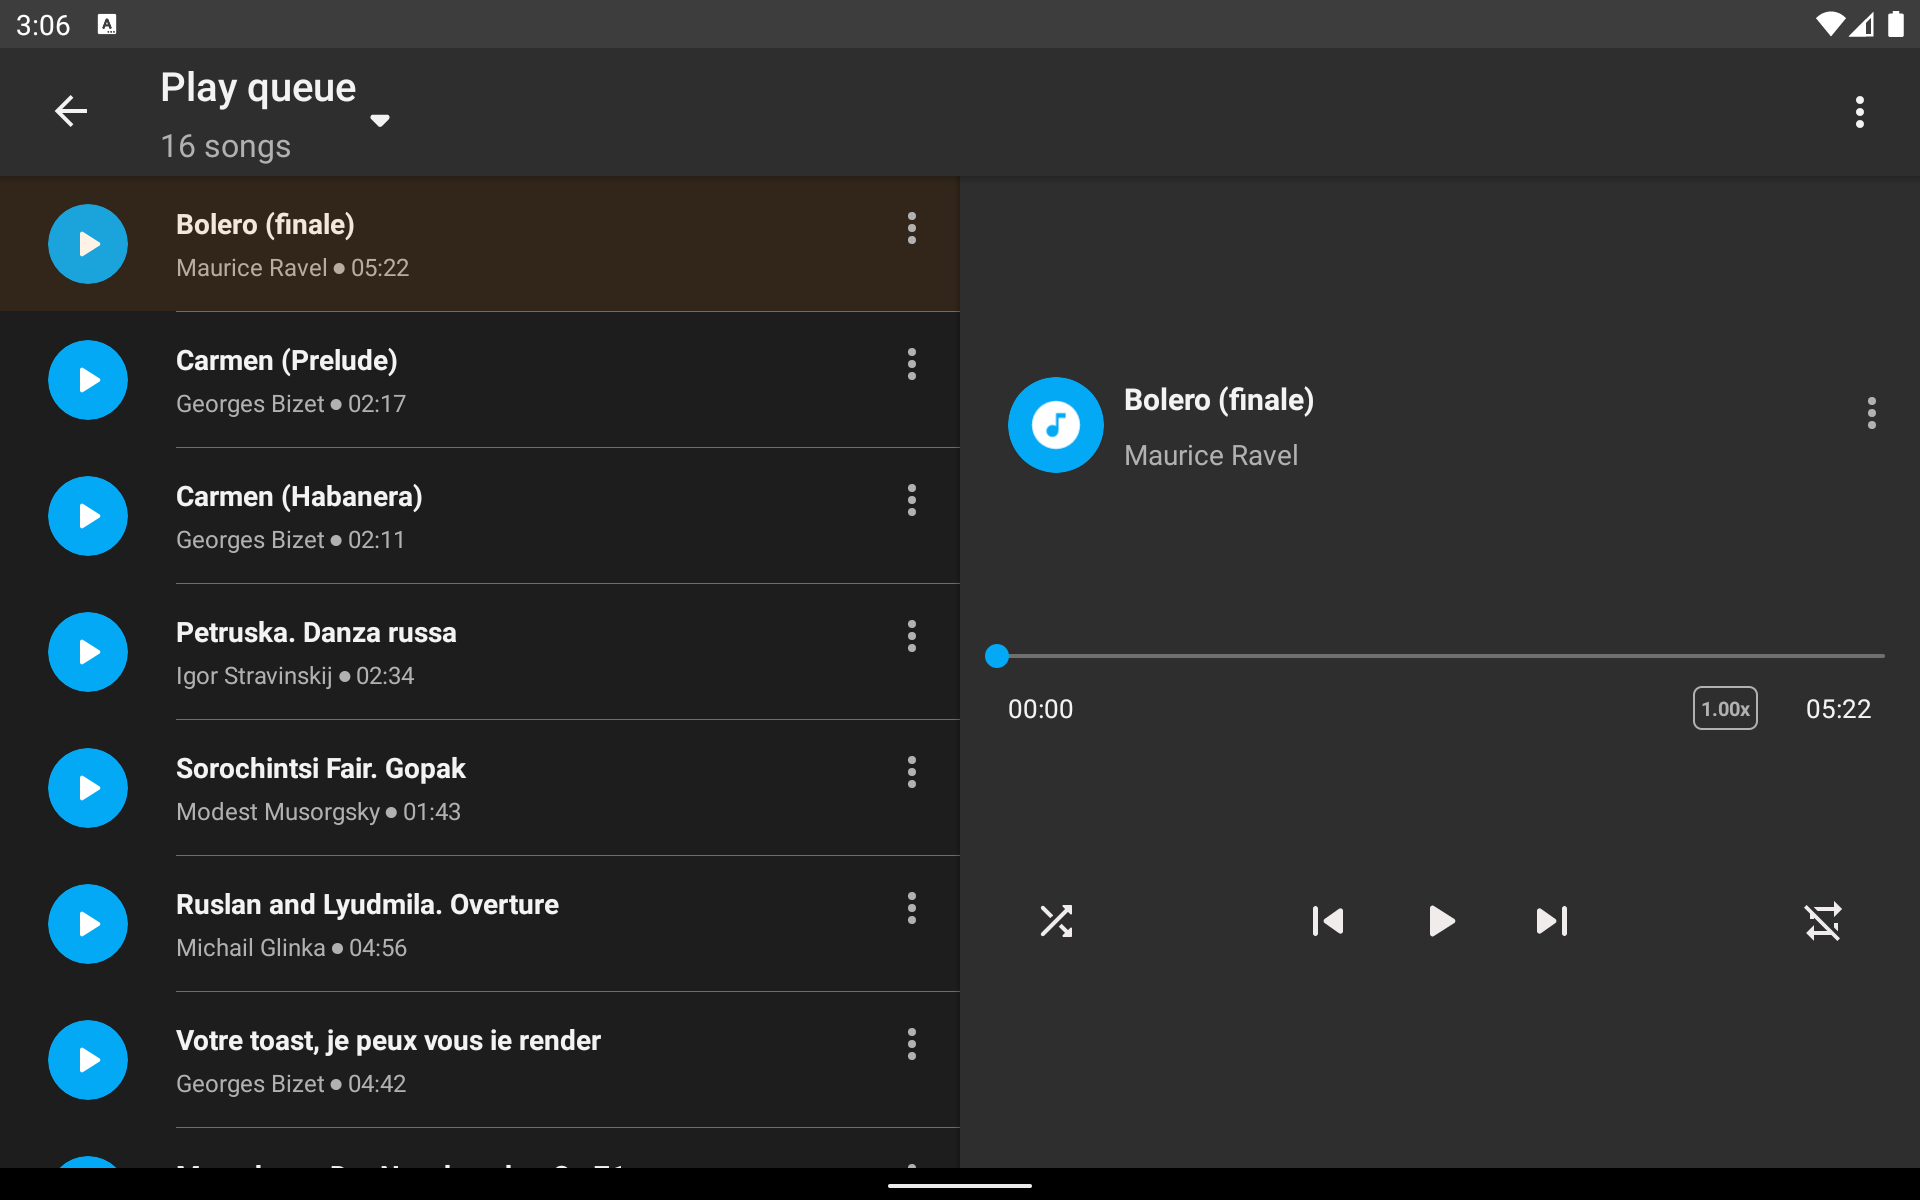Tap the cellular signal icon
Screen dimensions: 1920x1200
[1861, 24]
